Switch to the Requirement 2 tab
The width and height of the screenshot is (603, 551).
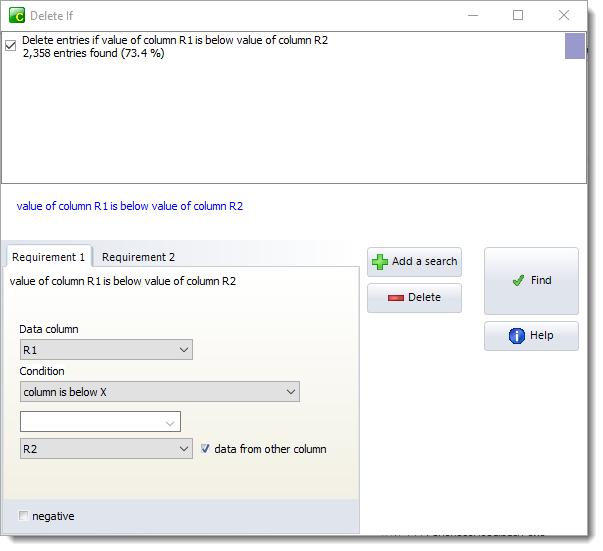(138, 257)
